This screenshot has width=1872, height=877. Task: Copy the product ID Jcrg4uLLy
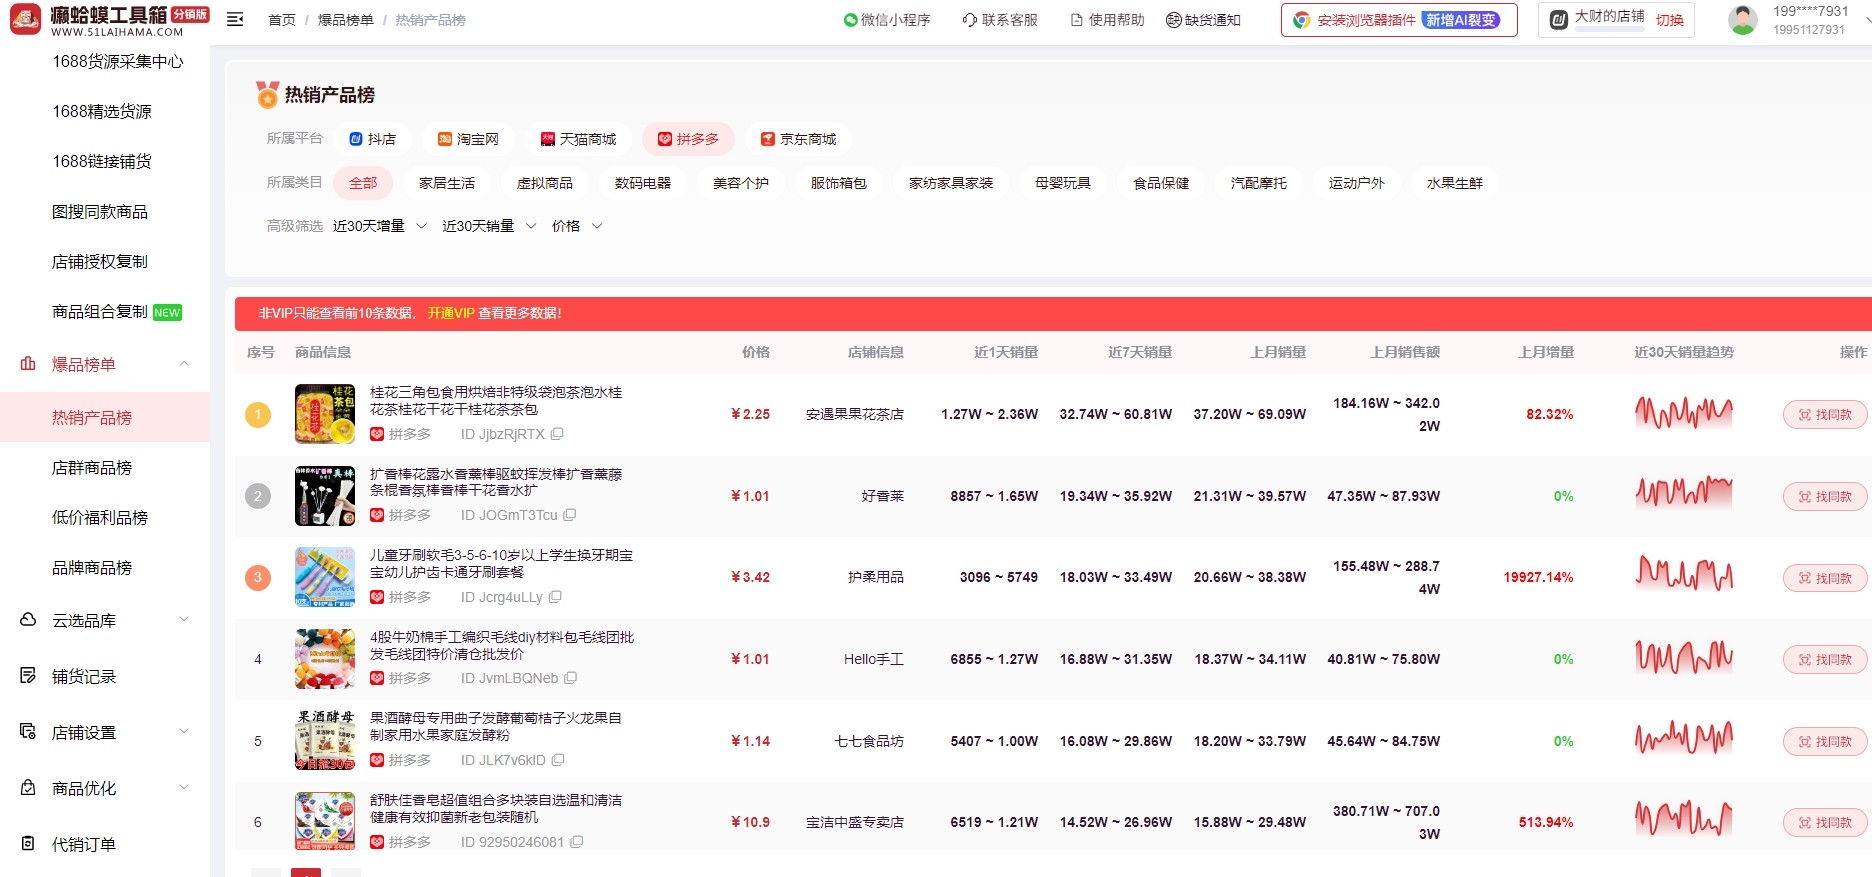click(555, 597)
